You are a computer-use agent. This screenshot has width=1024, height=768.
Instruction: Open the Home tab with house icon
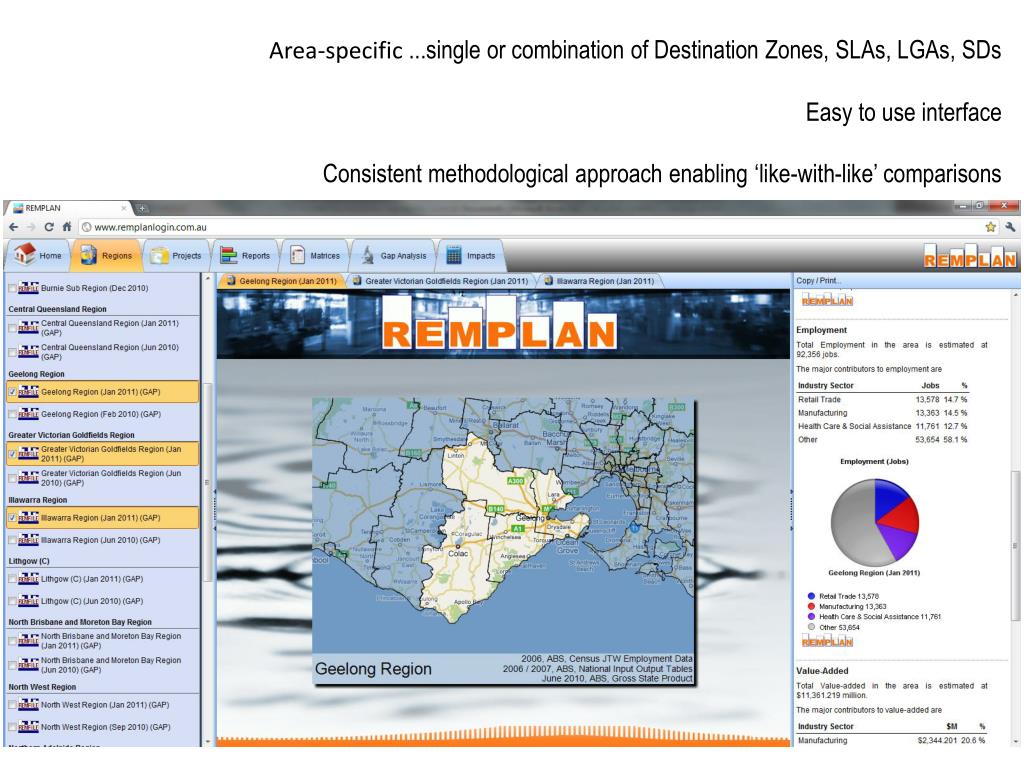[38, 255]
